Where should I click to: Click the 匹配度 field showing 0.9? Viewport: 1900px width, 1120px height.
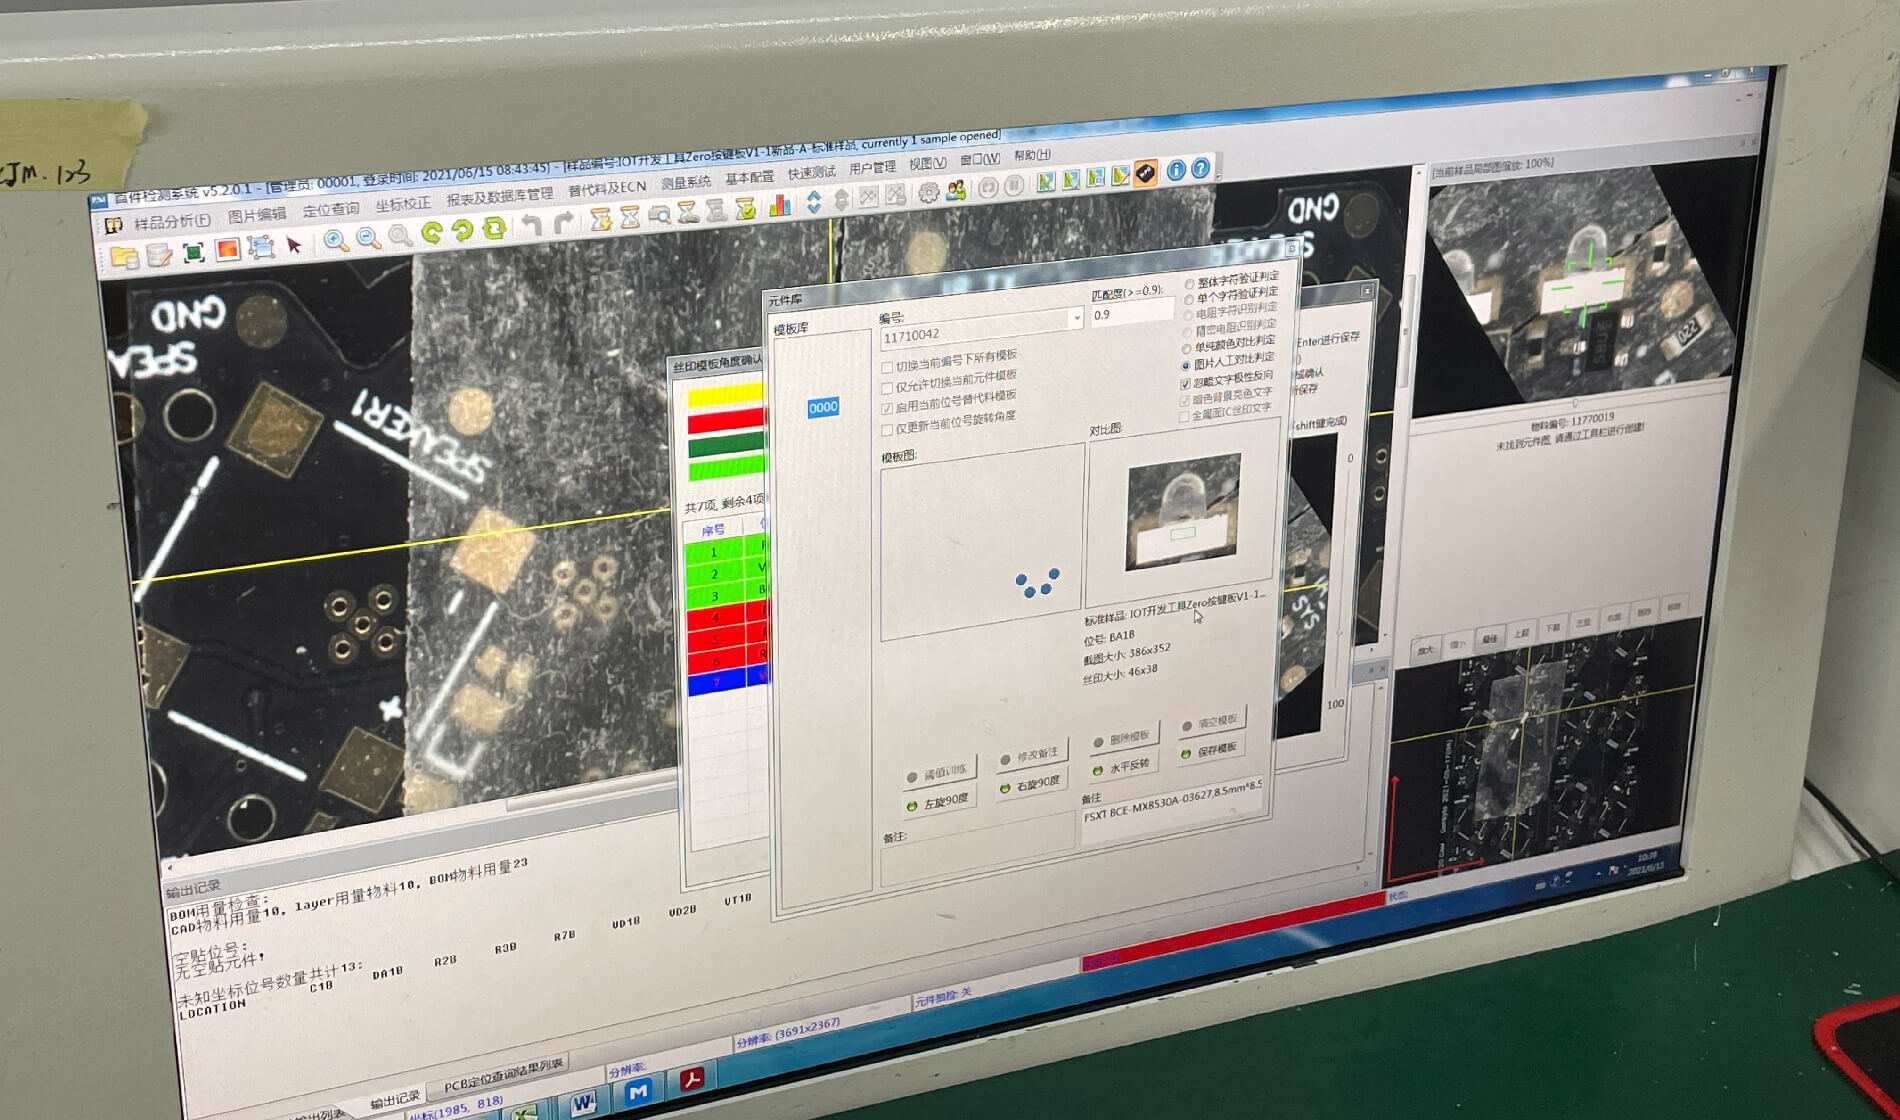click(x=1131, y=313)
